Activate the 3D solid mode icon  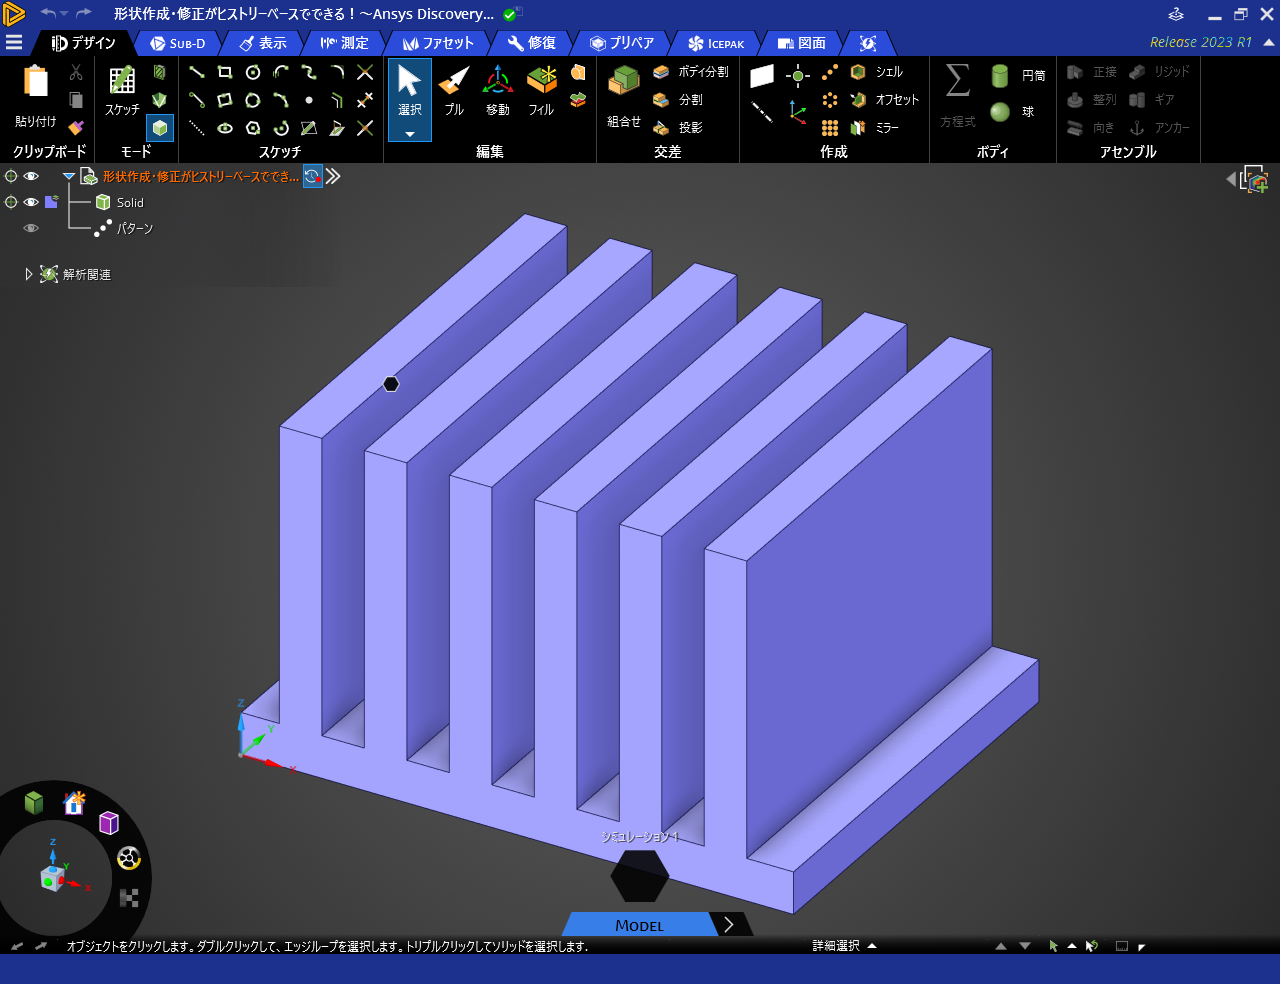point(160,128)
